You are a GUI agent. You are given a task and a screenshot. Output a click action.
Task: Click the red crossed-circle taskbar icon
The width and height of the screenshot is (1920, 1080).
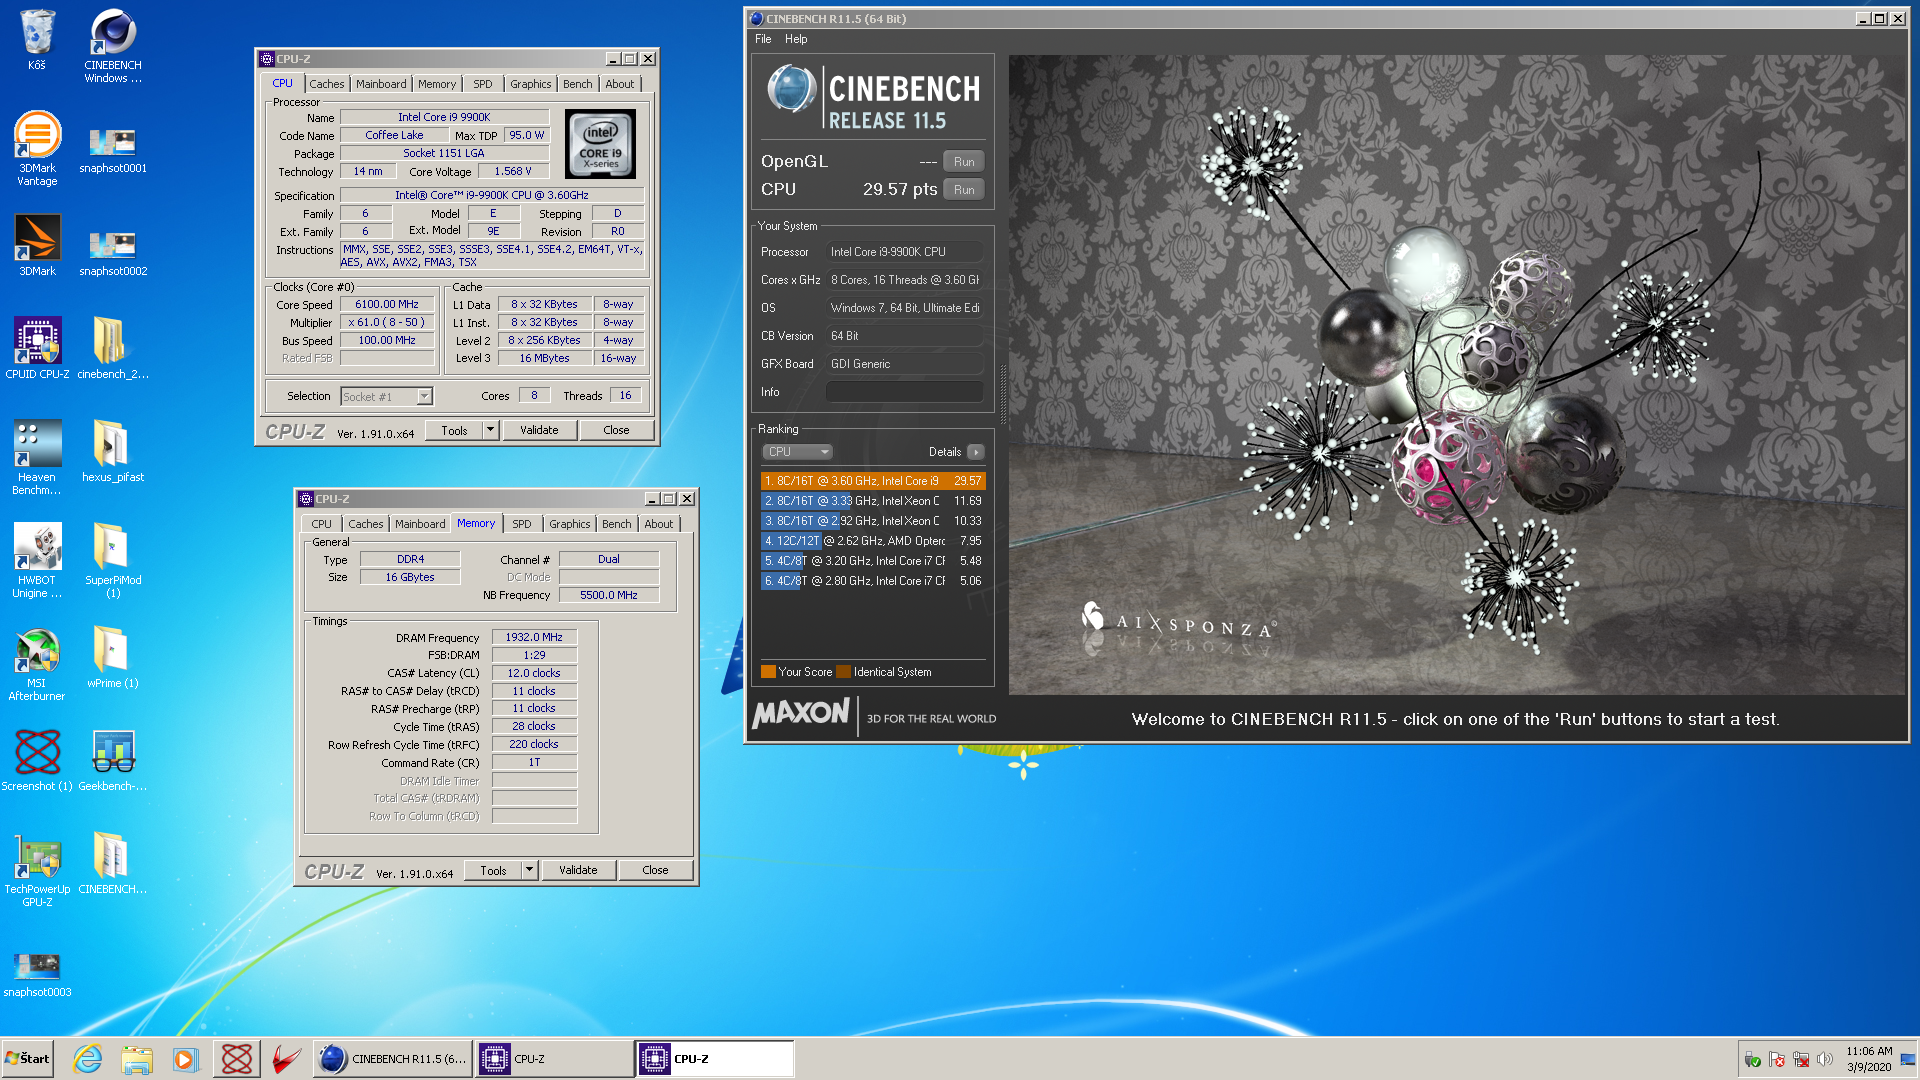coord(237,1059)
